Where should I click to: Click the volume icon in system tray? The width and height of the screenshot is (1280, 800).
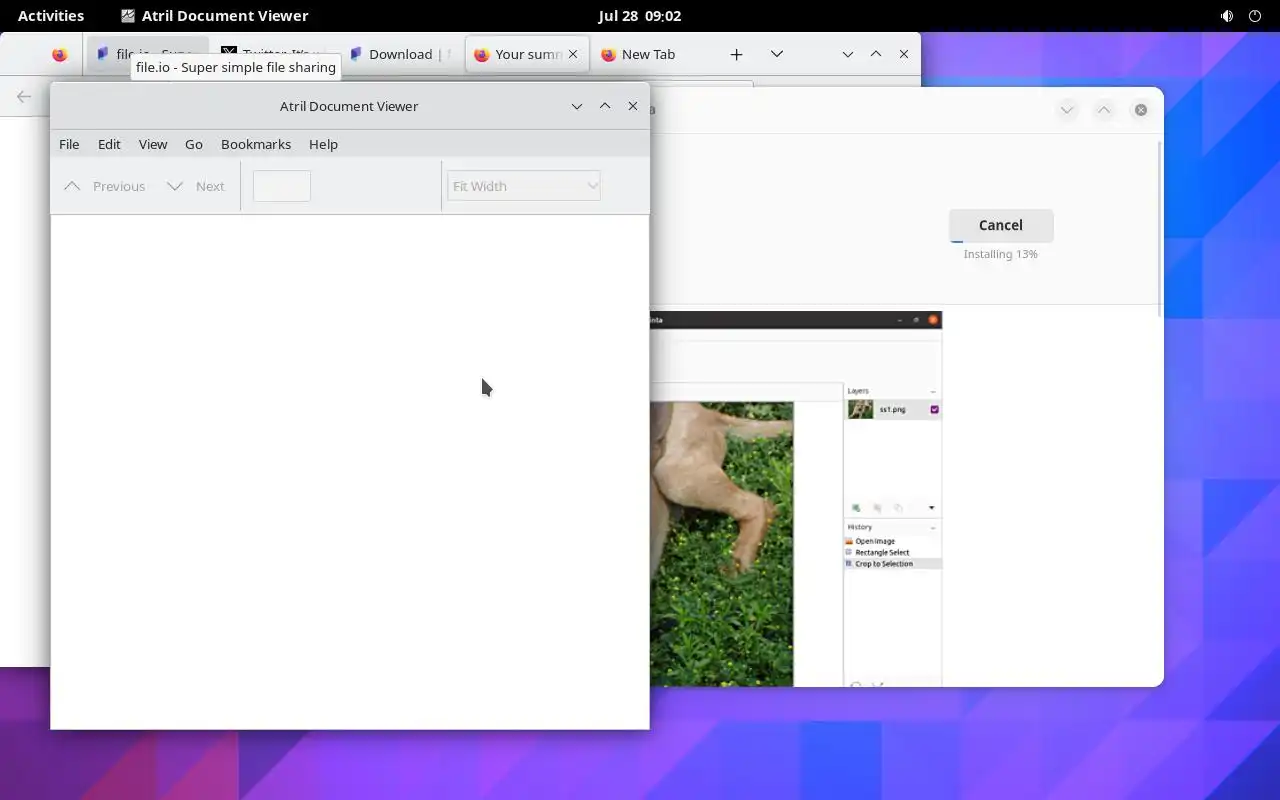[1227, 16]
